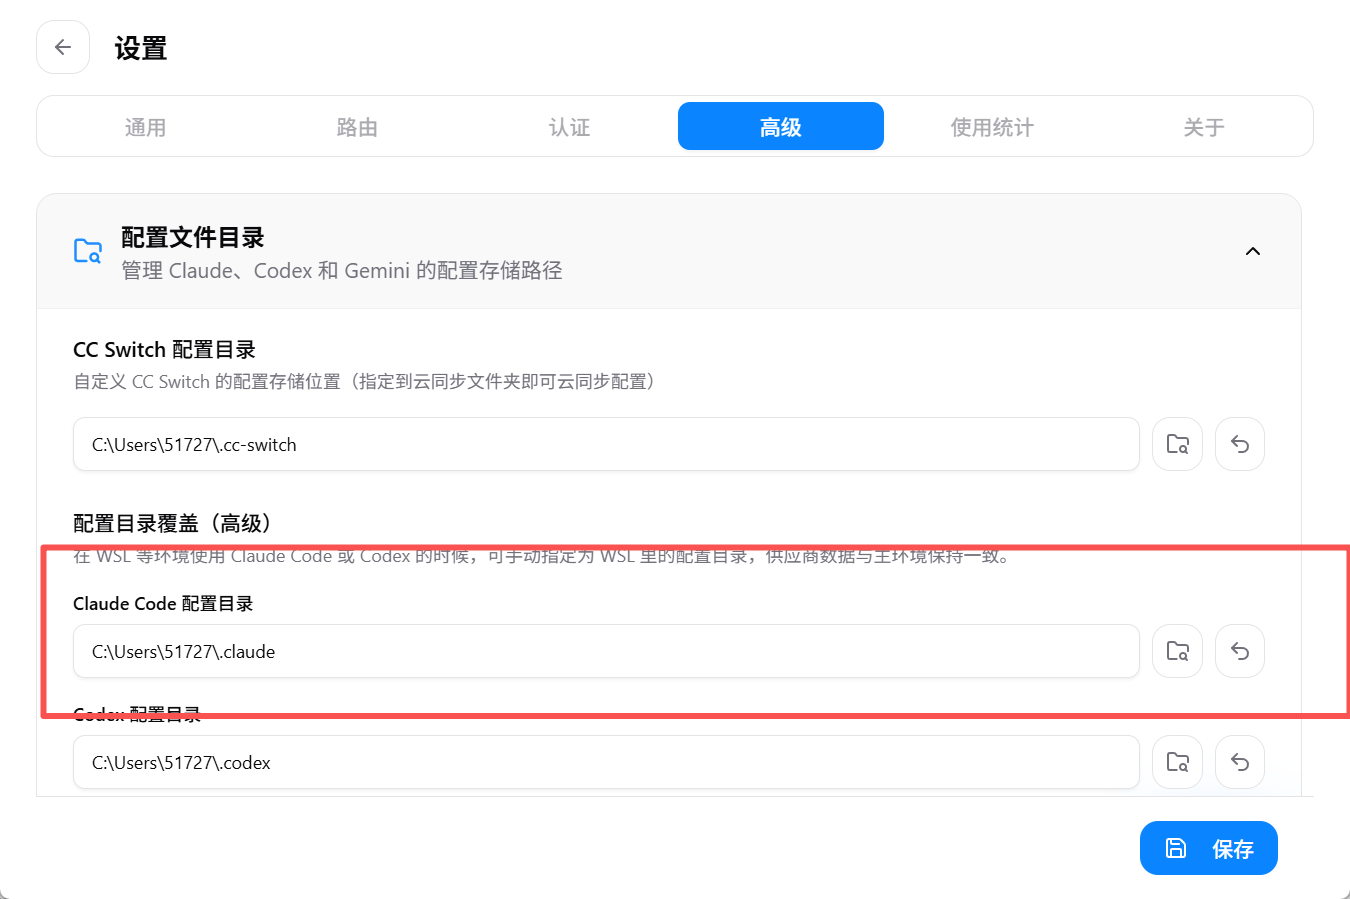The height and width of the screenshot is (899, 1350).
Task: Switch to the 认证 tab
Action: 569,127
